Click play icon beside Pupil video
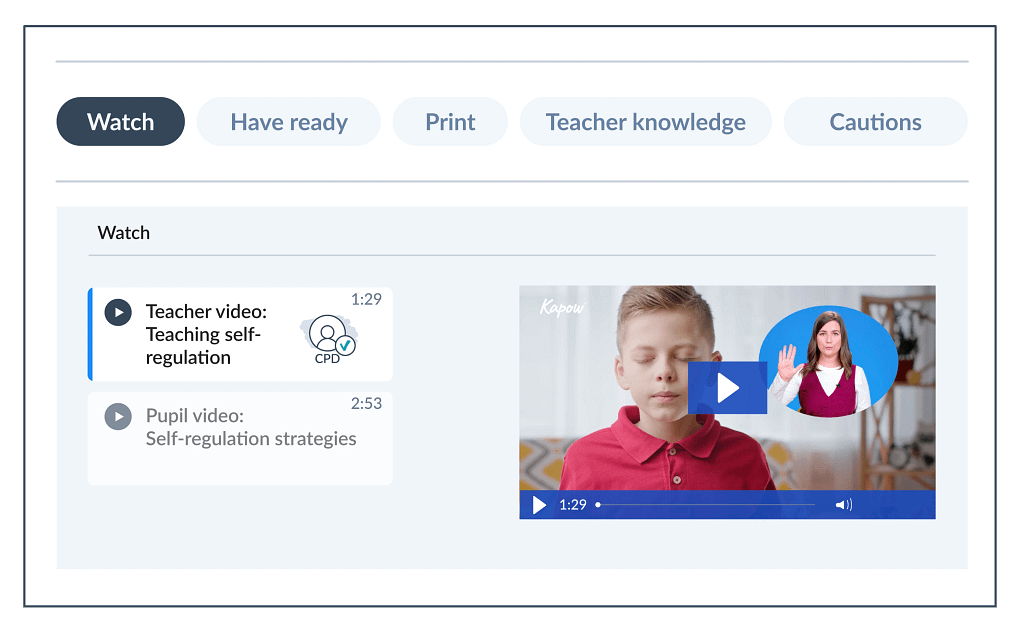The image size is (1024, 631). [118, 416]
